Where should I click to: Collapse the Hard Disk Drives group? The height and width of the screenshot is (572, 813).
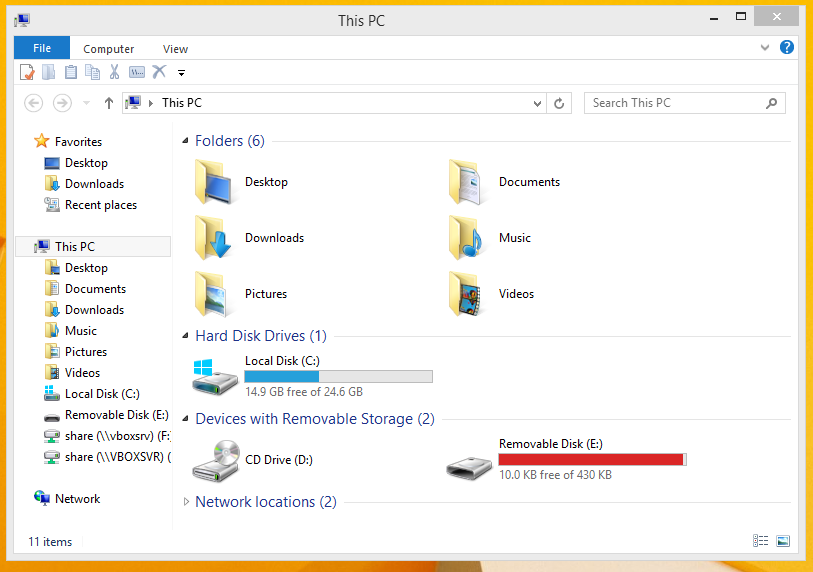[185, 336]
